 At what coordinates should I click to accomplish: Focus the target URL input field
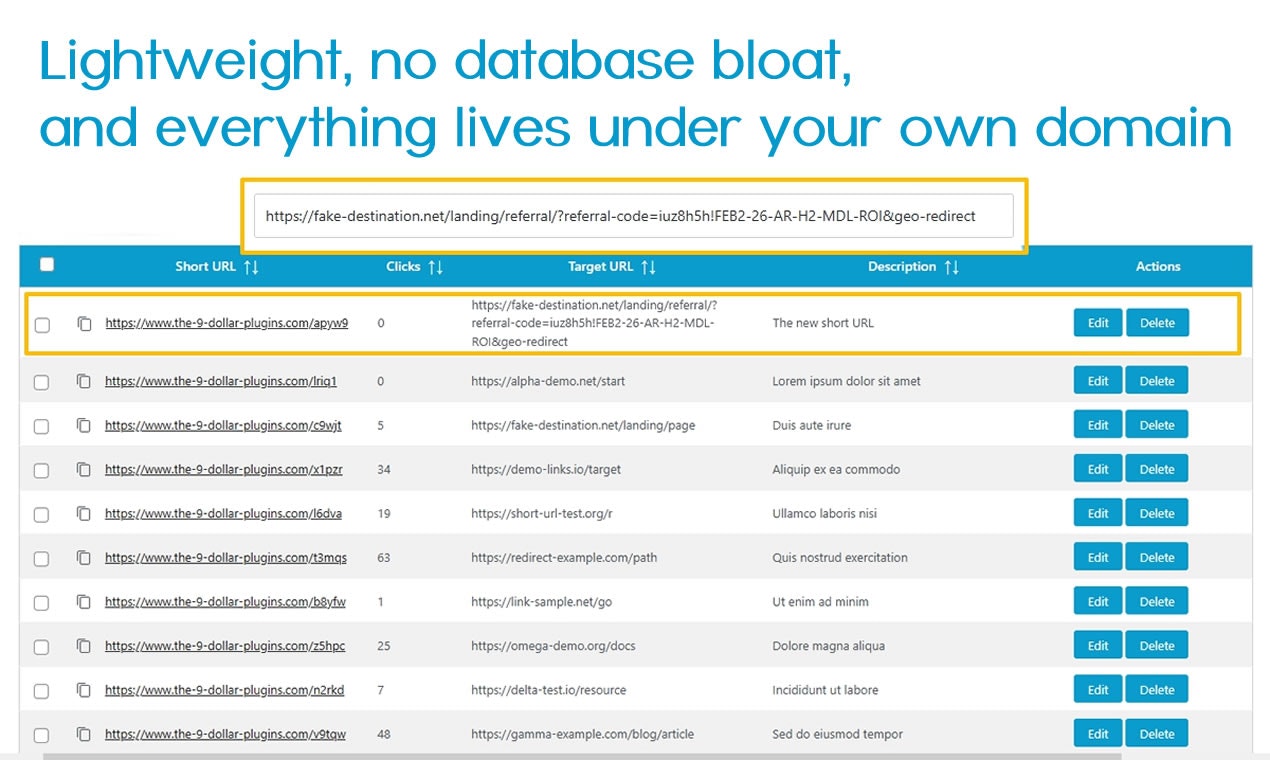click(634, 216)
